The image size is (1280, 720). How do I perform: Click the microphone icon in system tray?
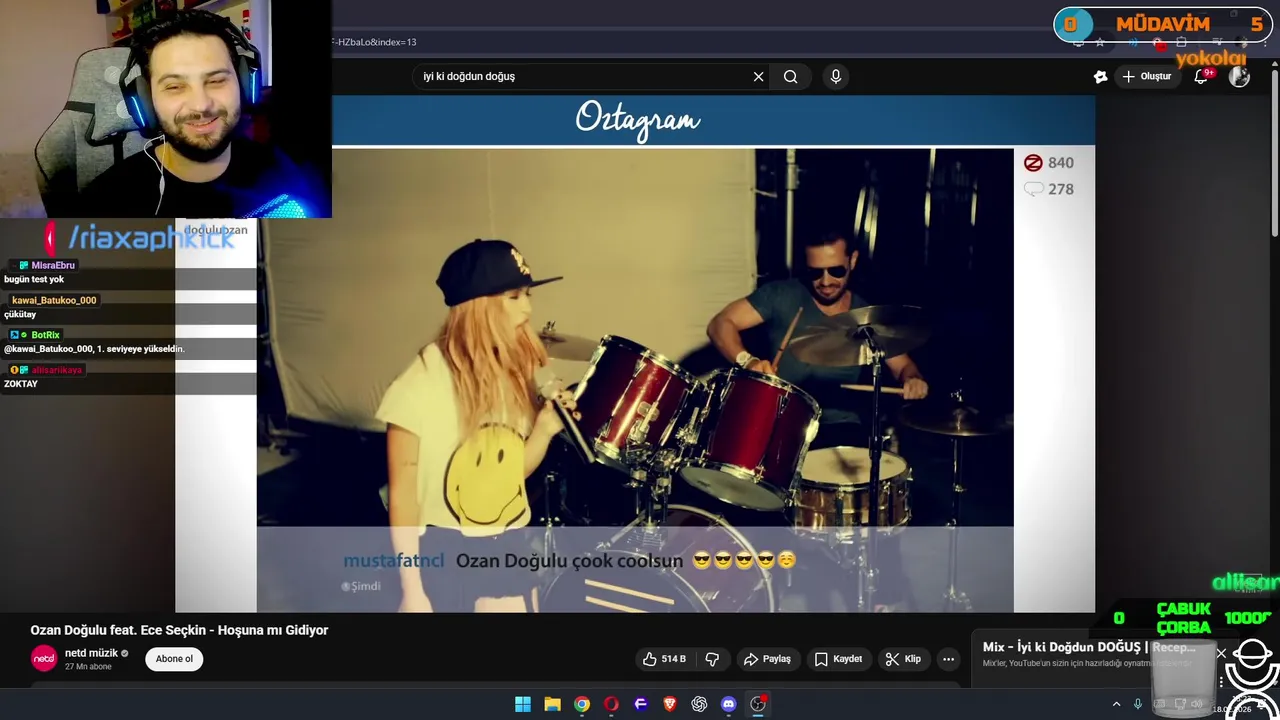(x=1137, y=705)
